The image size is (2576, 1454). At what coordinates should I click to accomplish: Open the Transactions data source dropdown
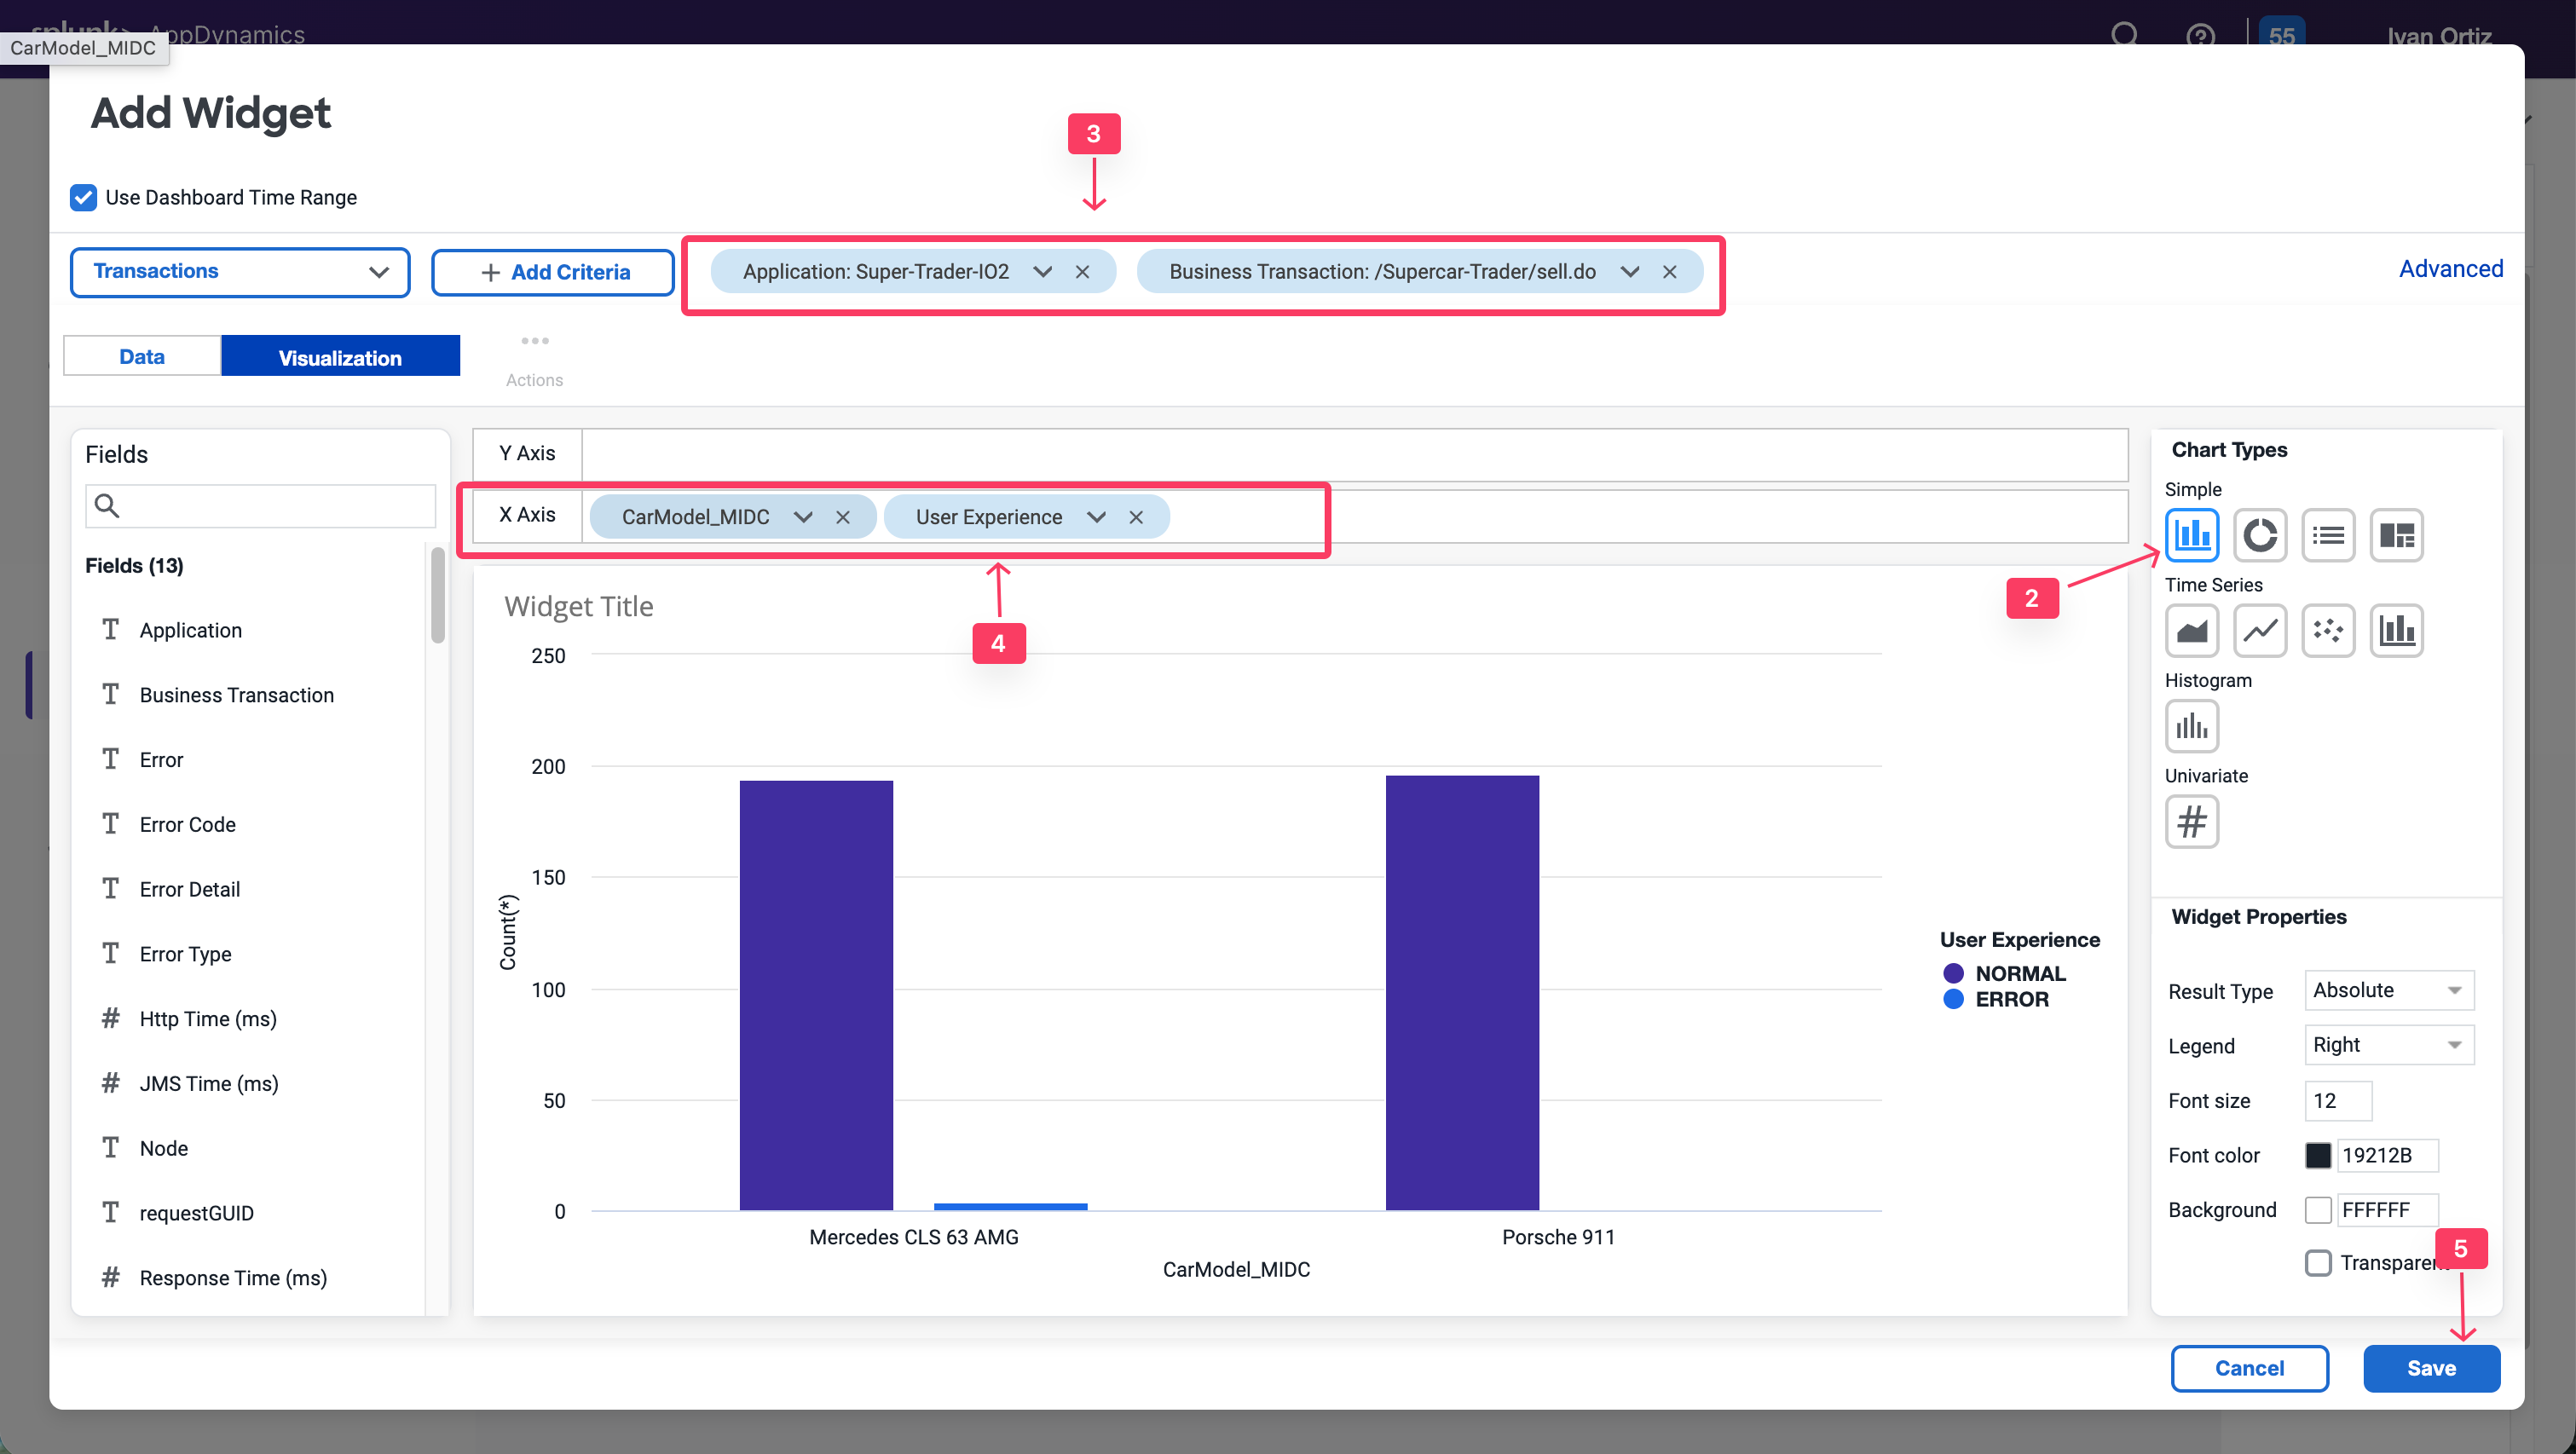[x=240, y=272]
